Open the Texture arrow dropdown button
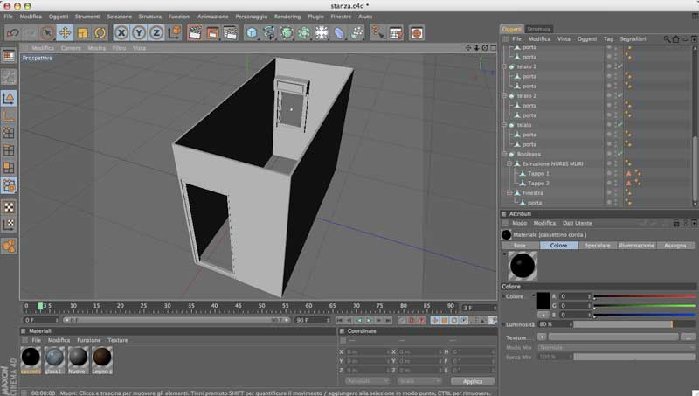This screenshot has width=699, height=396. point(542,337)
